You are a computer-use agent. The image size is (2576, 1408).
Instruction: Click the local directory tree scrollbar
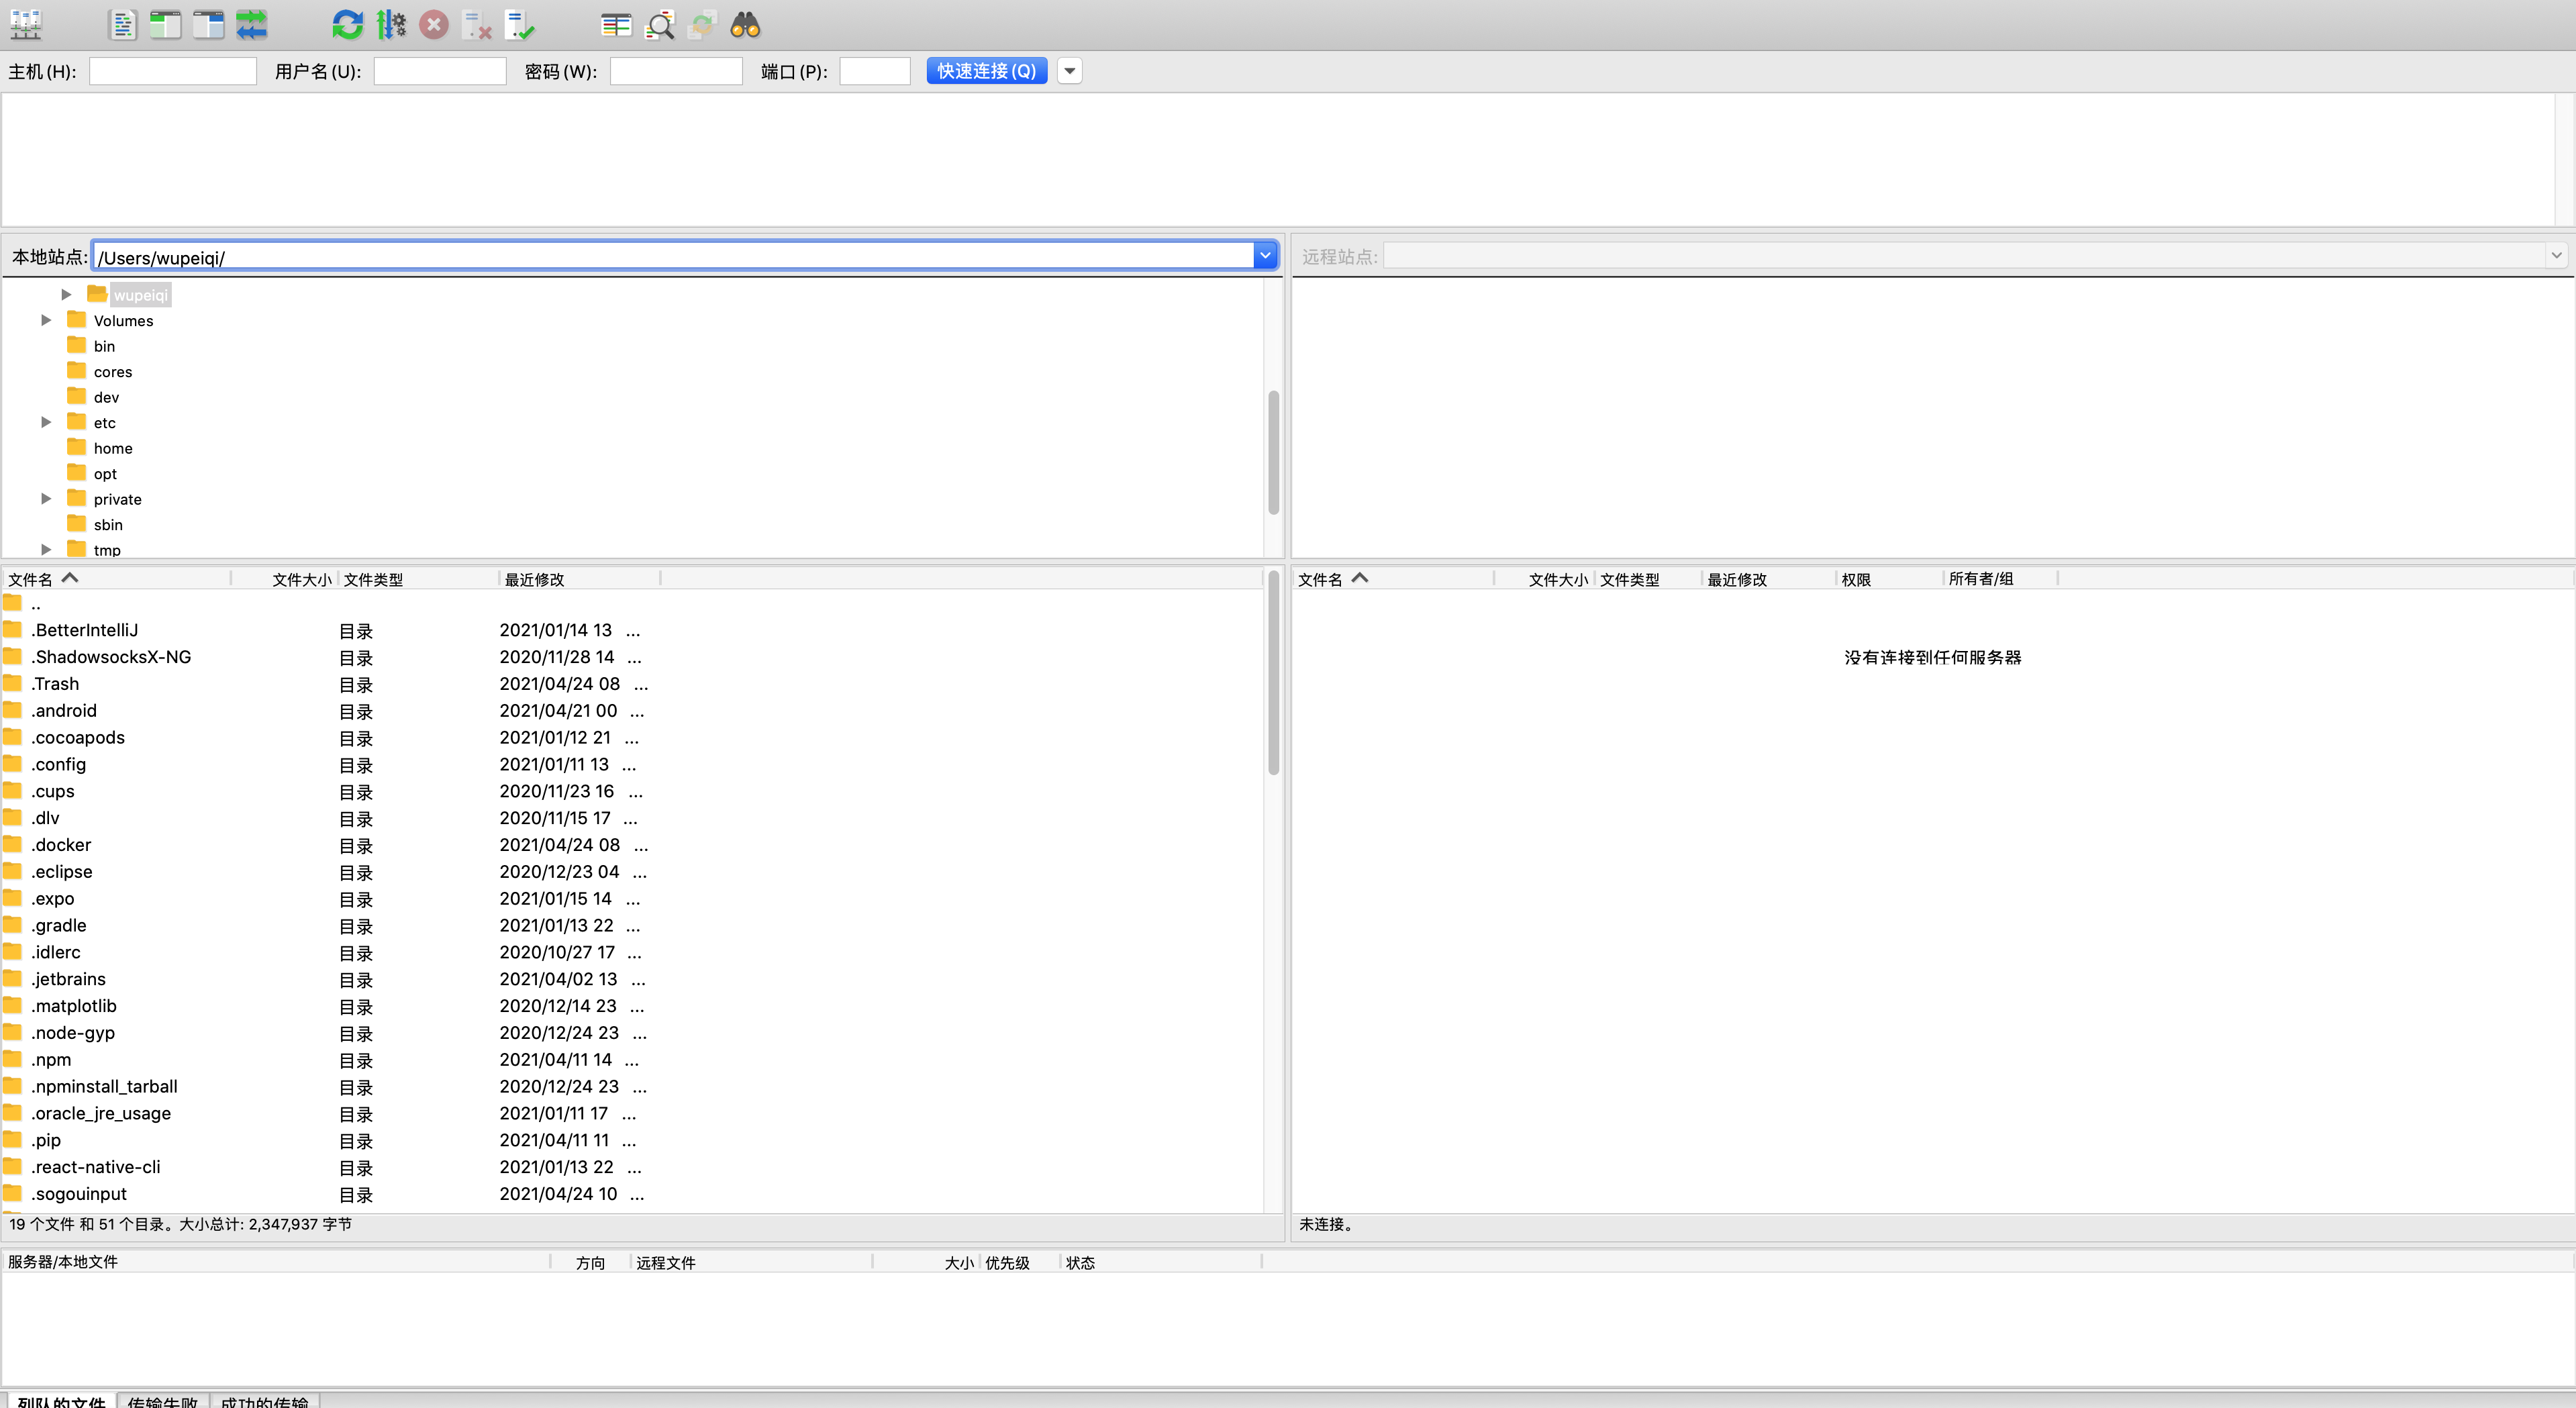tap(1273, 452)
